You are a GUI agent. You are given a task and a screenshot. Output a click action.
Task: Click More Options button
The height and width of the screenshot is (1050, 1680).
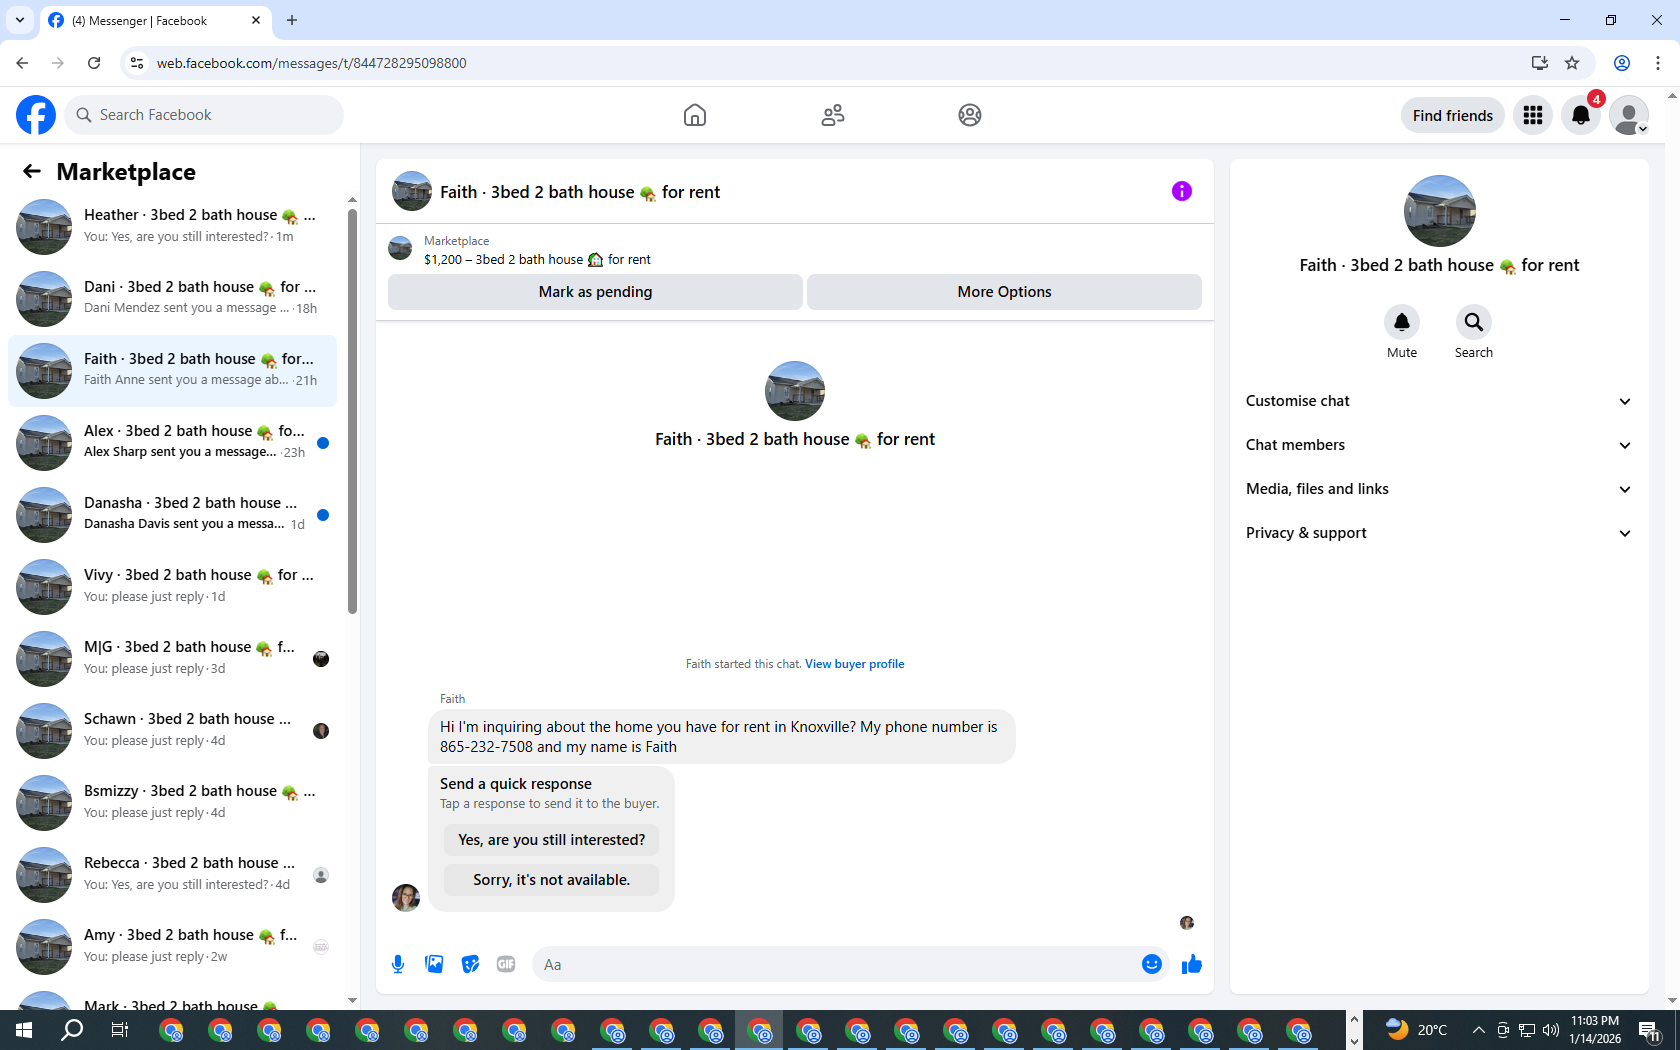pos(1004,292)
